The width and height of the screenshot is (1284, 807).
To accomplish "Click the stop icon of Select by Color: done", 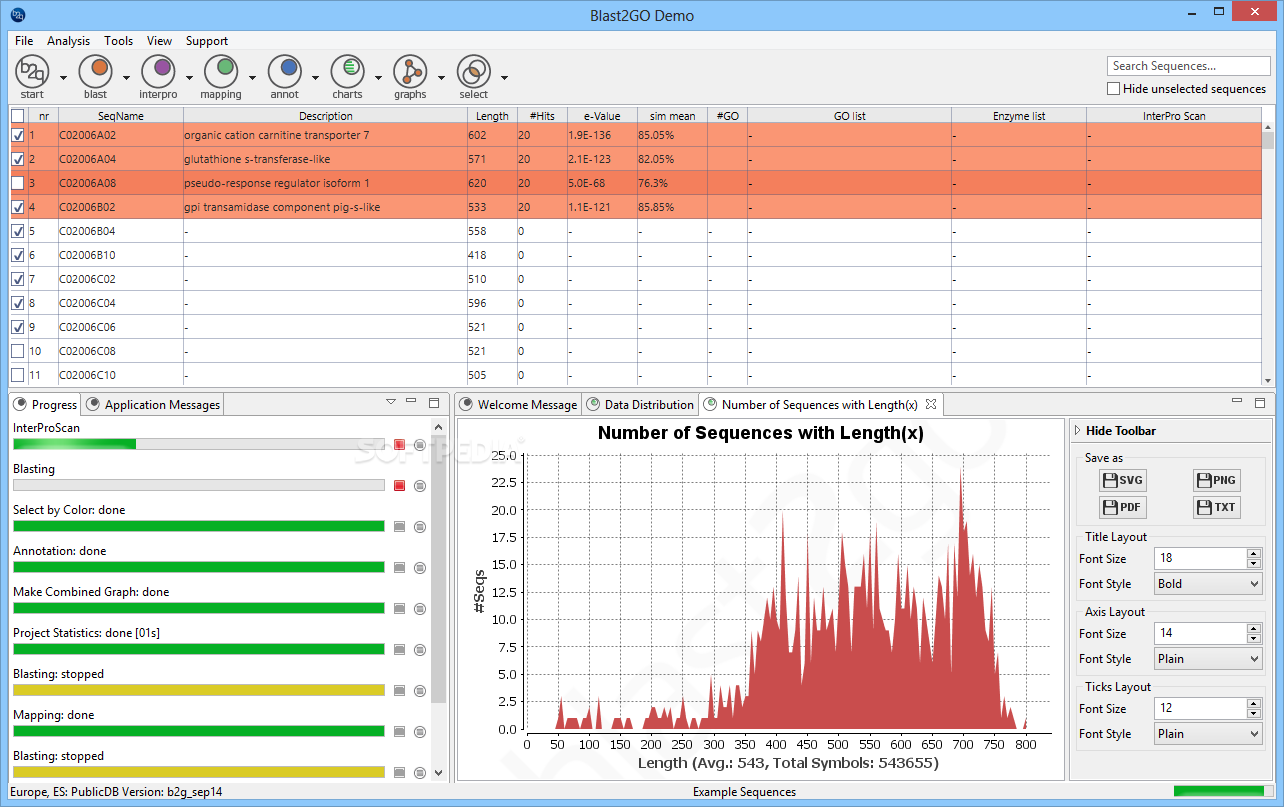I will coord(399,526).
